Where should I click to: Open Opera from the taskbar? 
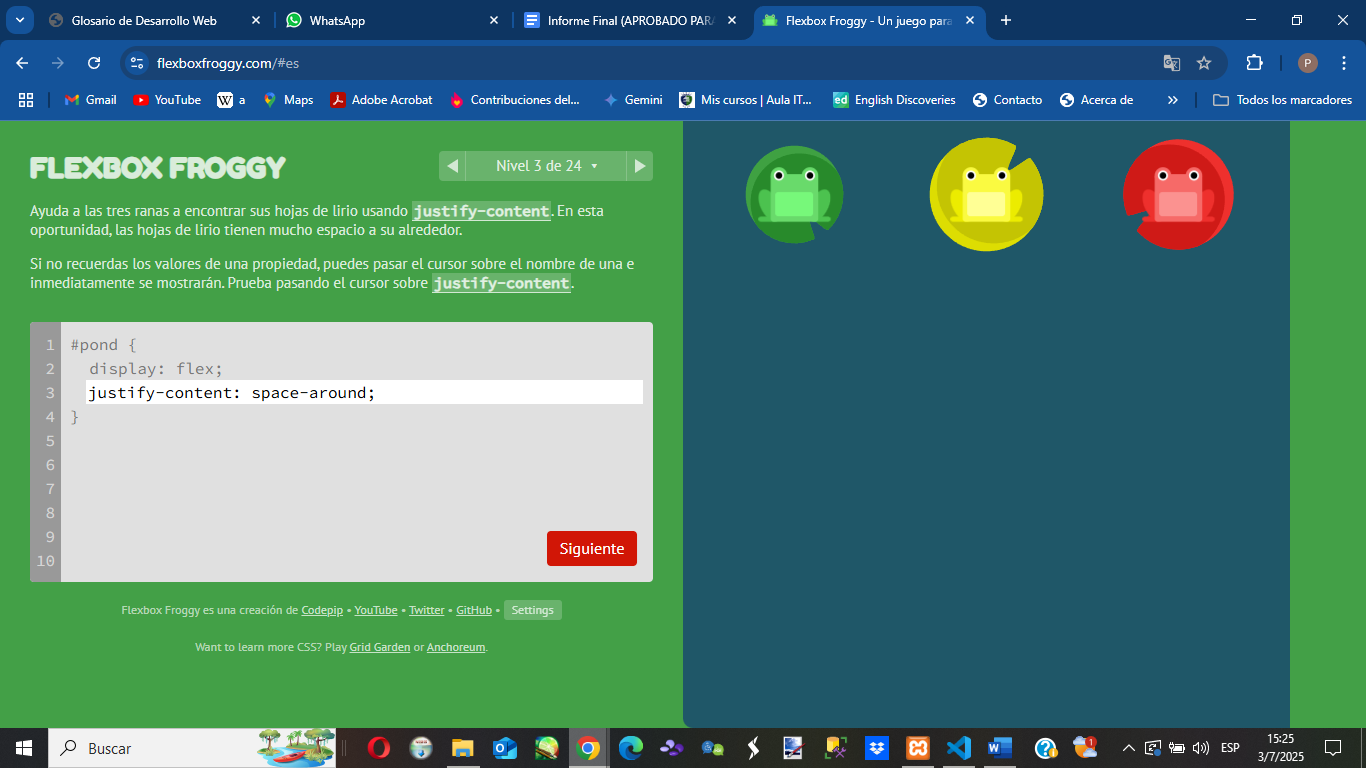(x=378, y=748)
